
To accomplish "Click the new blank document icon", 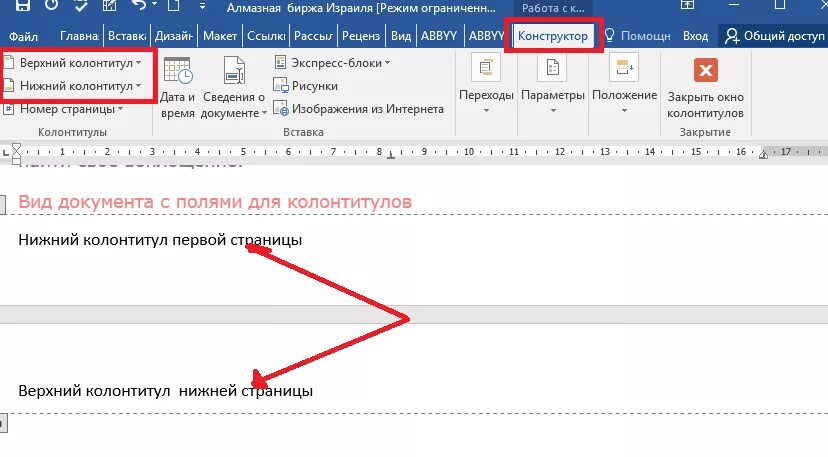I will click(x=174, y=5).
